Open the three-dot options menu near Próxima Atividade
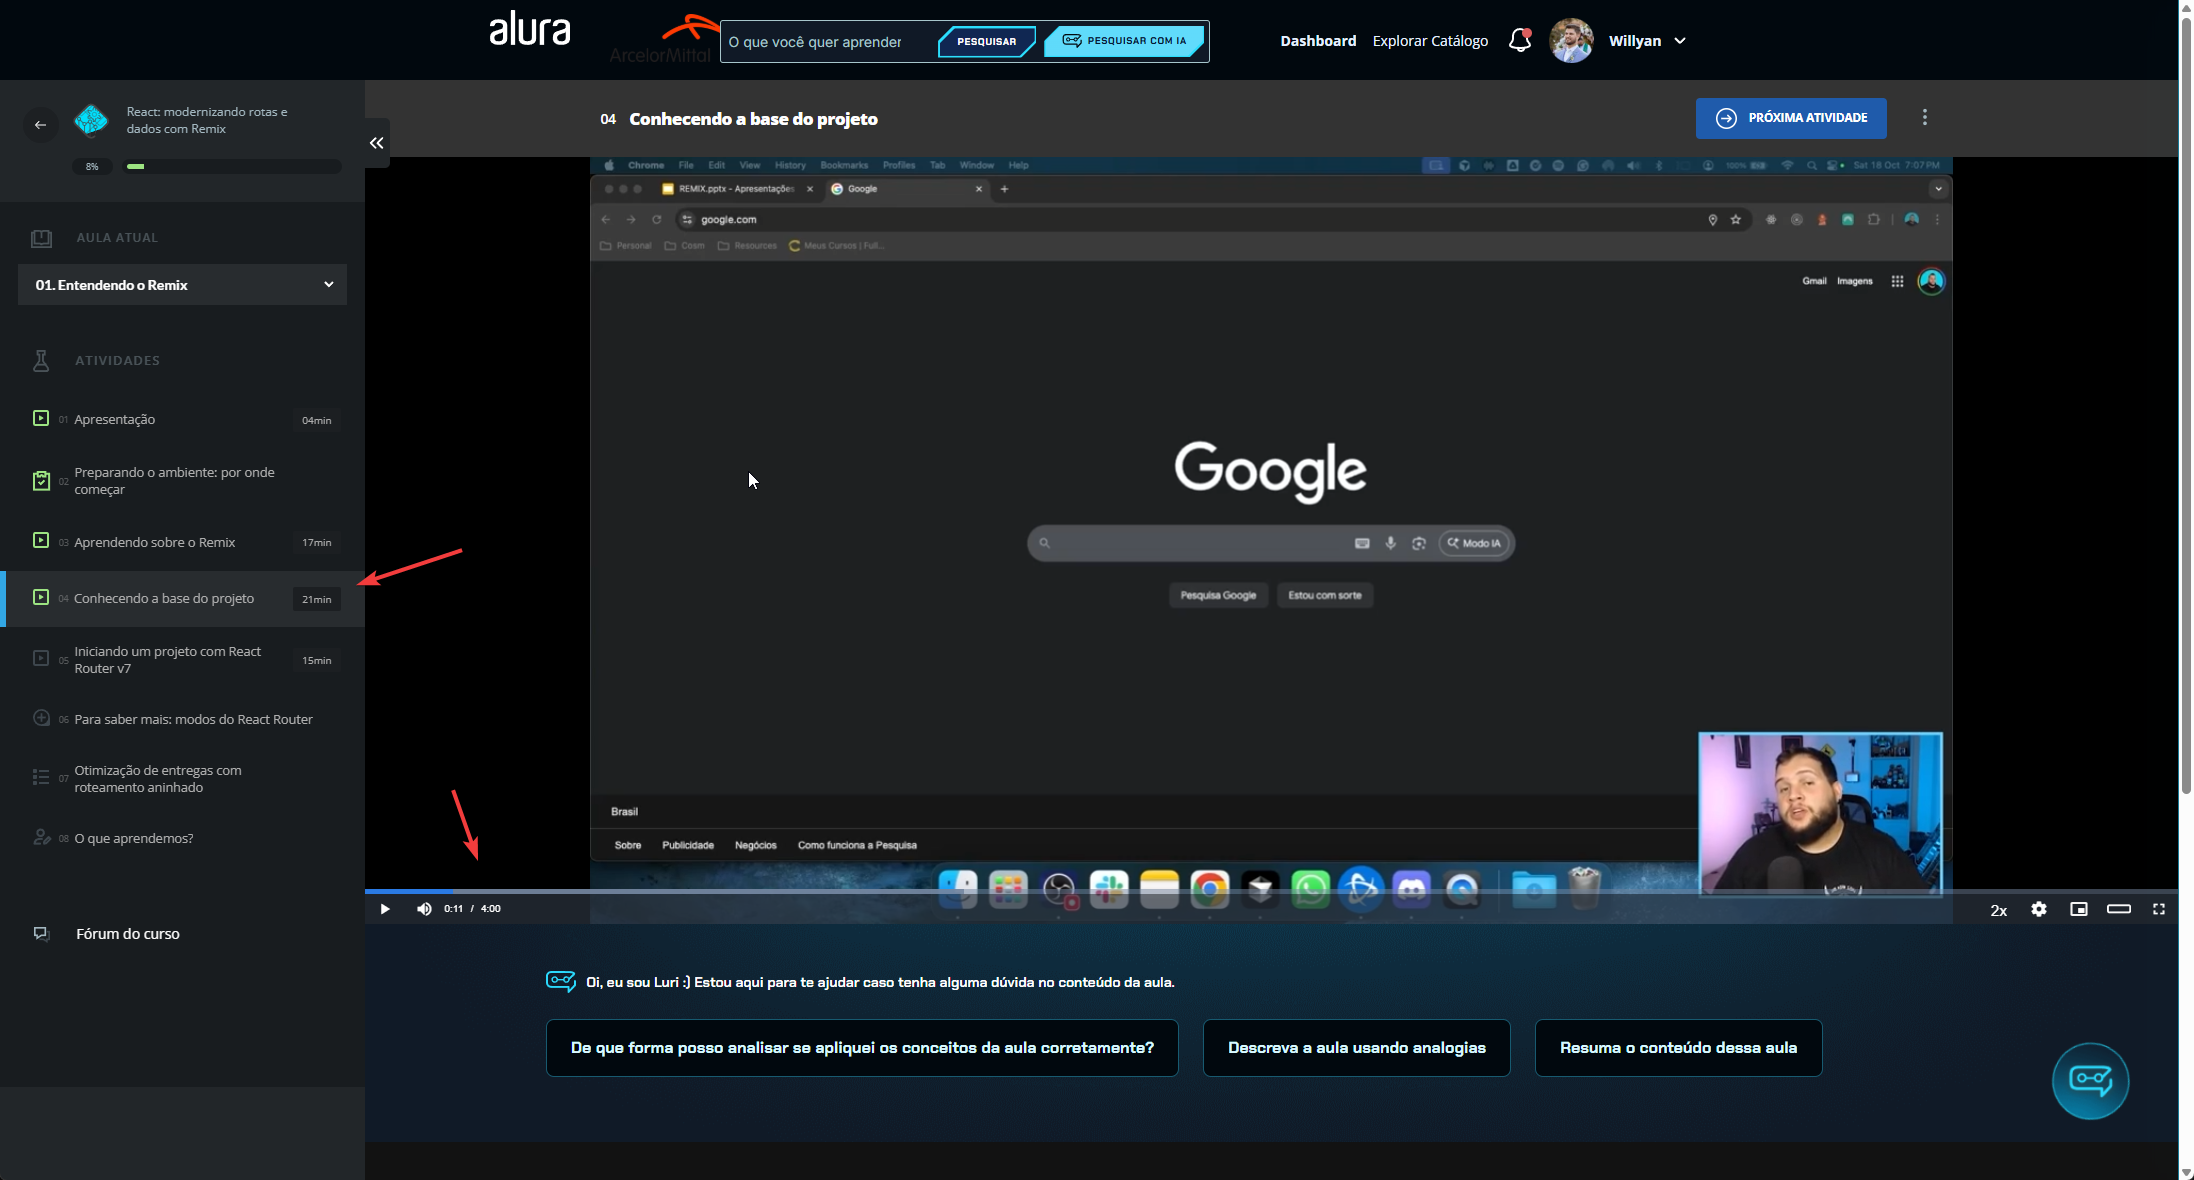Viewport: 2194px width, 1180px height. coord(1924,118)
